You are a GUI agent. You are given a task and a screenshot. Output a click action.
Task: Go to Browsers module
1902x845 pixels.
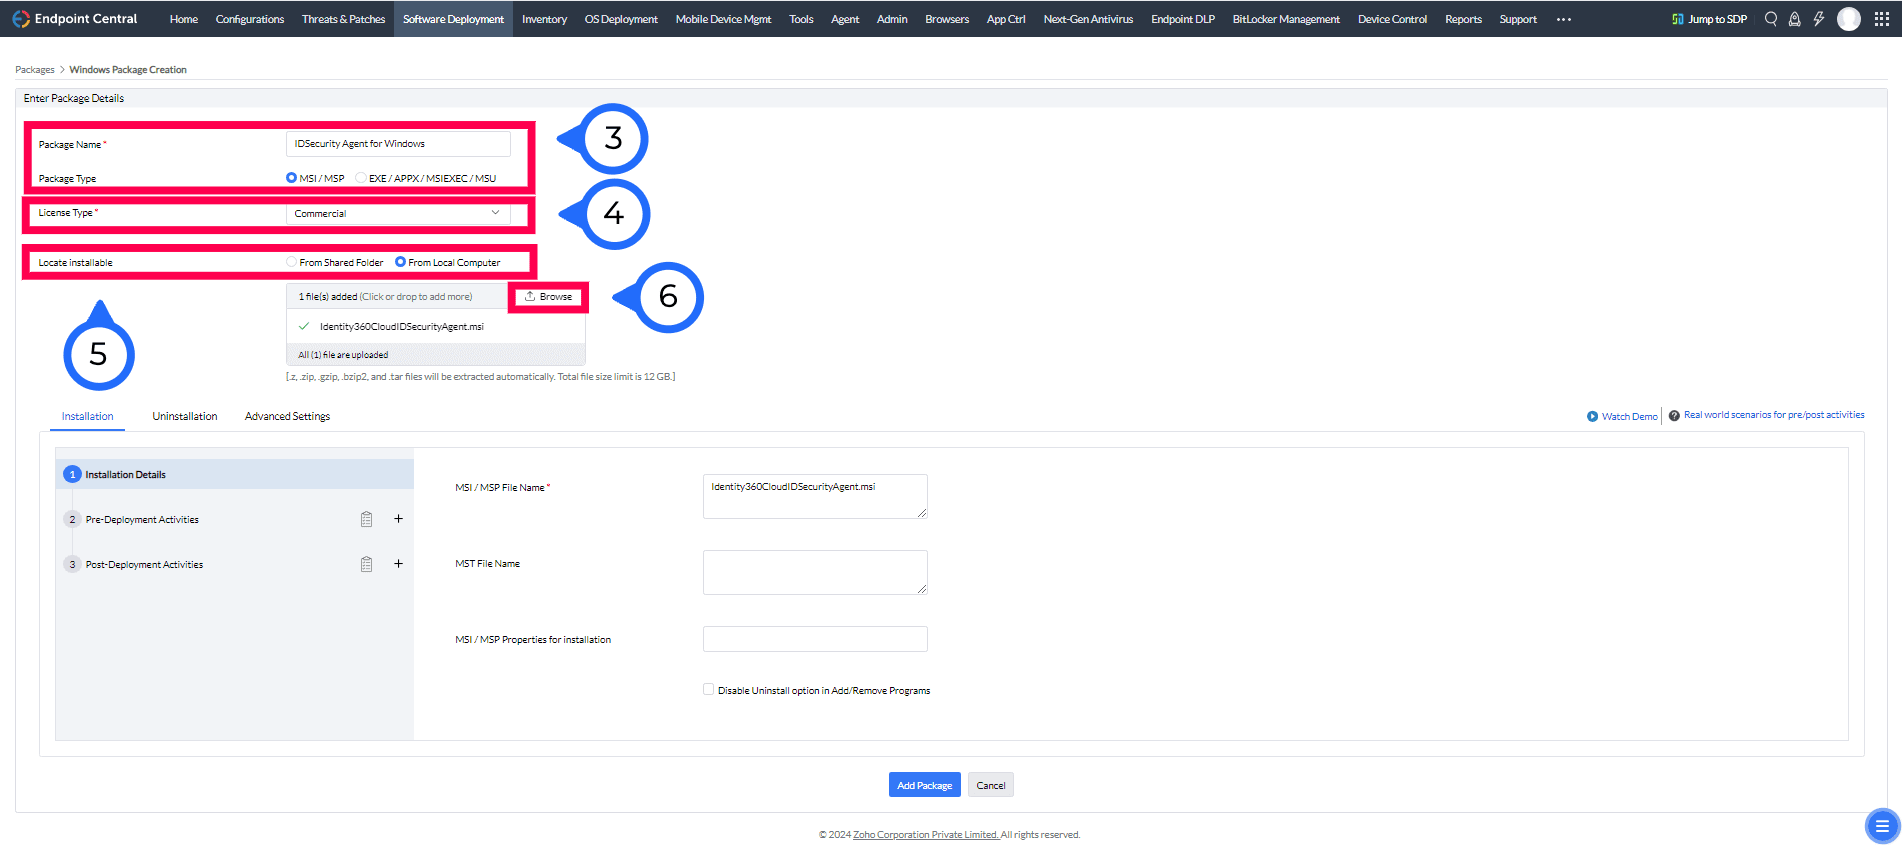click(x=947, y=19)
